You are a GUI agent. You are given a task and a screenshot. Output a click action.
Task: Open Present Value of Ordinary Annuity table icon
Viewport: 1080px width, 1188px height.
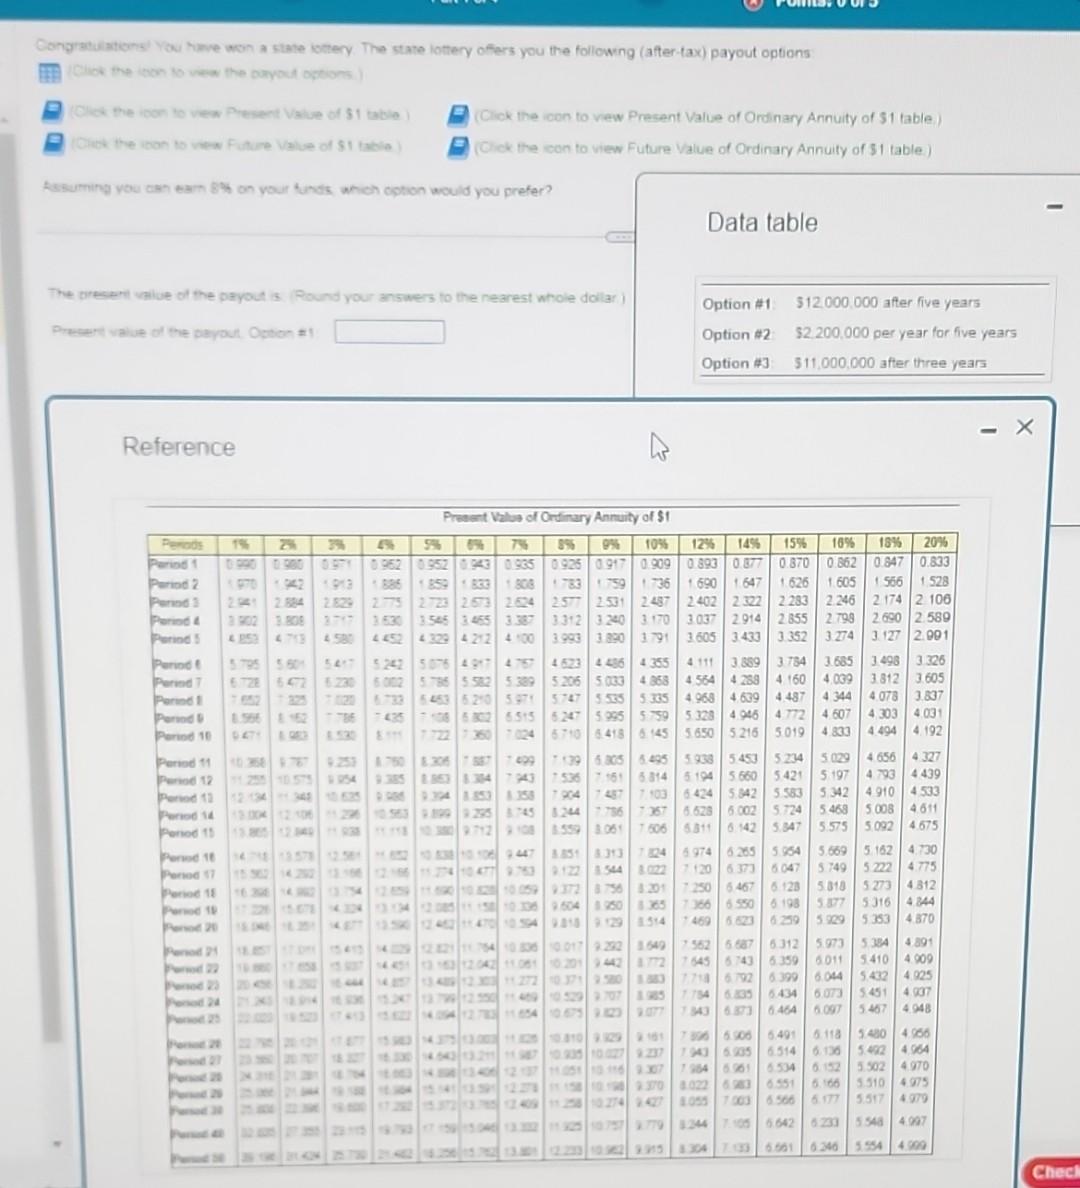[x=457, y=117]
